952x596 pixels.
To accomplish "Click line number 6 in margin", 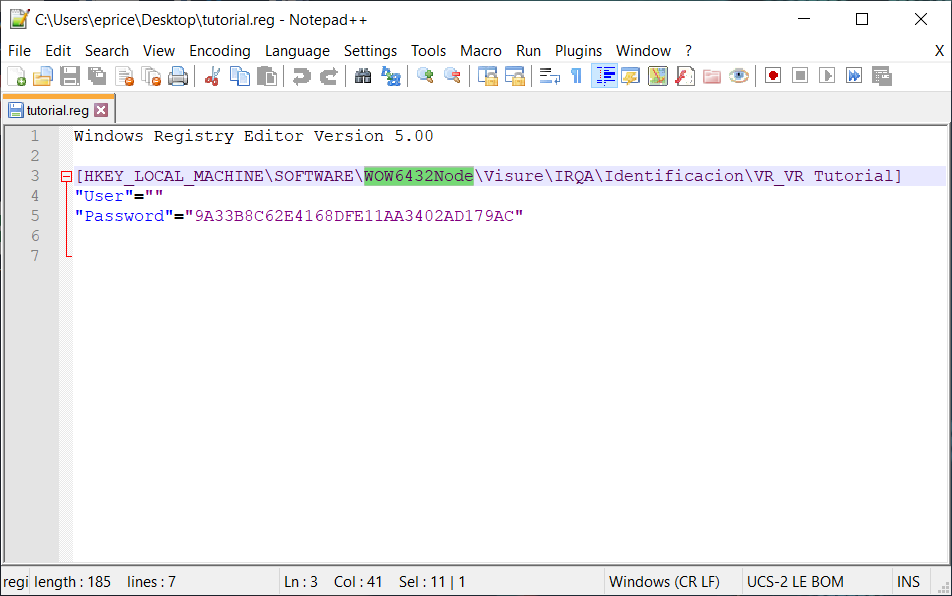I will point(35,236).
